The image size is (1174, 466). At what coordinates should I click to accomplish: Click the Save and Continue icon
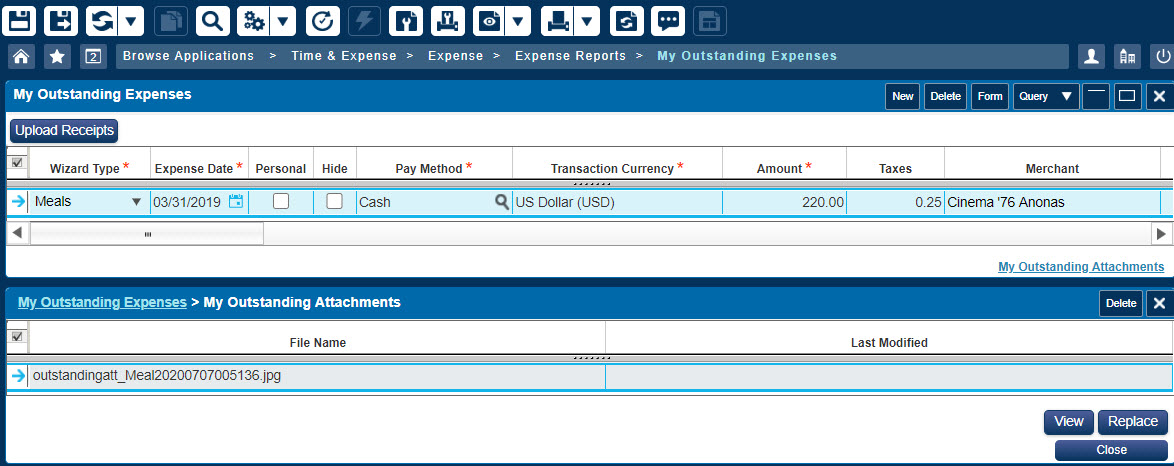click(62, 20)
